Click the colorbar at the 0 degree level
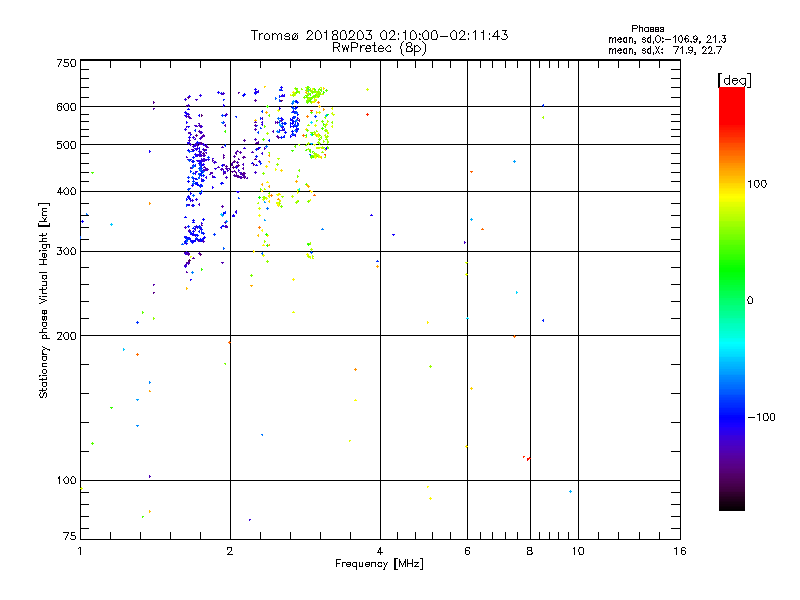 coord(732,300)
